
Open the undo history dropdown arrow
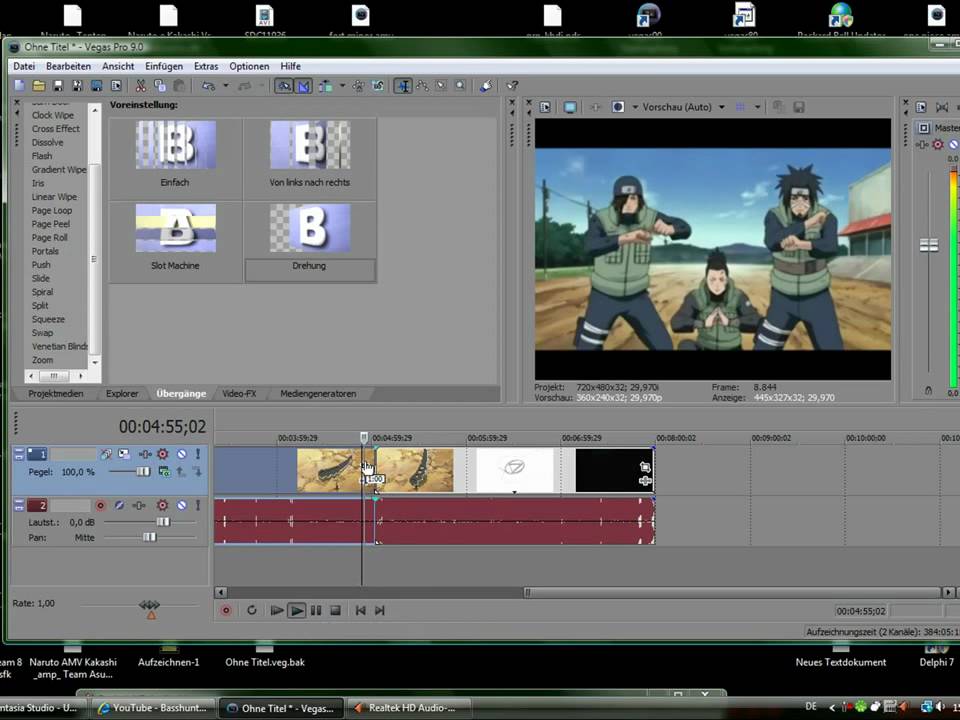pyautogui.click(x=225, y=86)
